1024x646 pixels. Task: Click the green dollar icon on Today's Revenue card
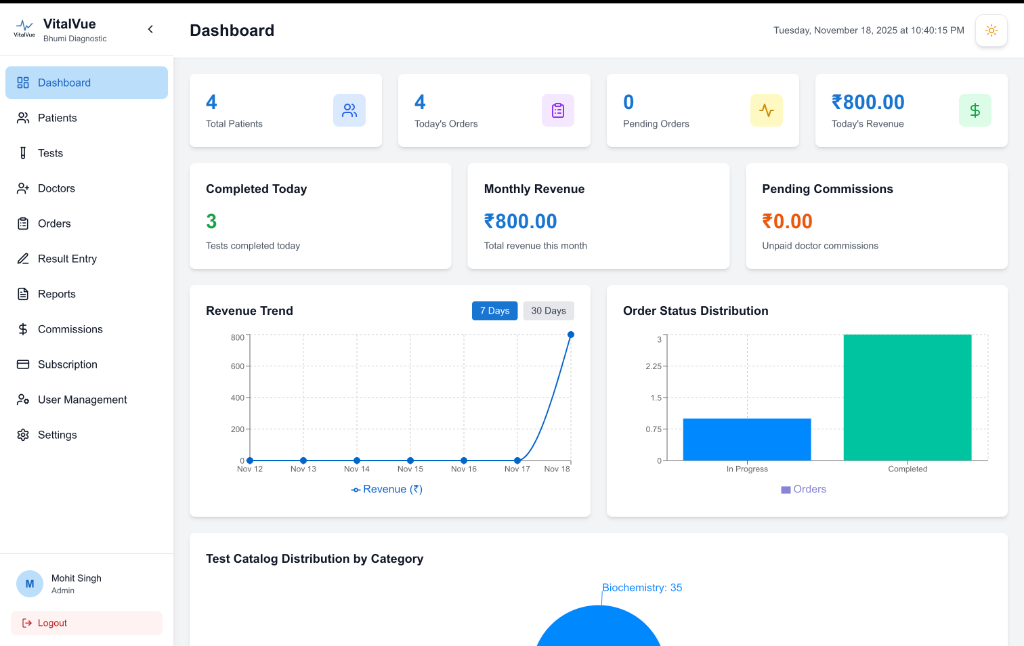(x=975, y=110)
